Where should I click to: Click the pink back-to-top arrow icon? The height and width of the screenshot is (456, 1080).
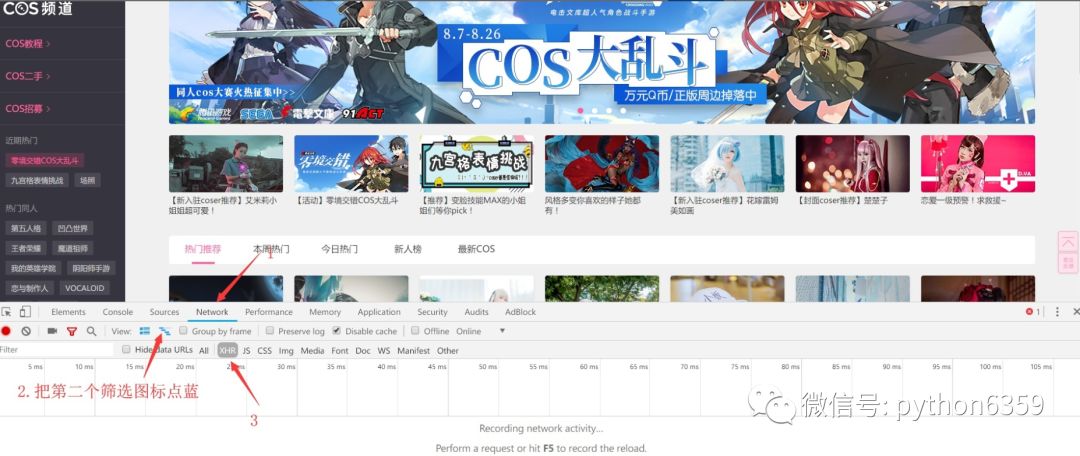pos(1068,244)
